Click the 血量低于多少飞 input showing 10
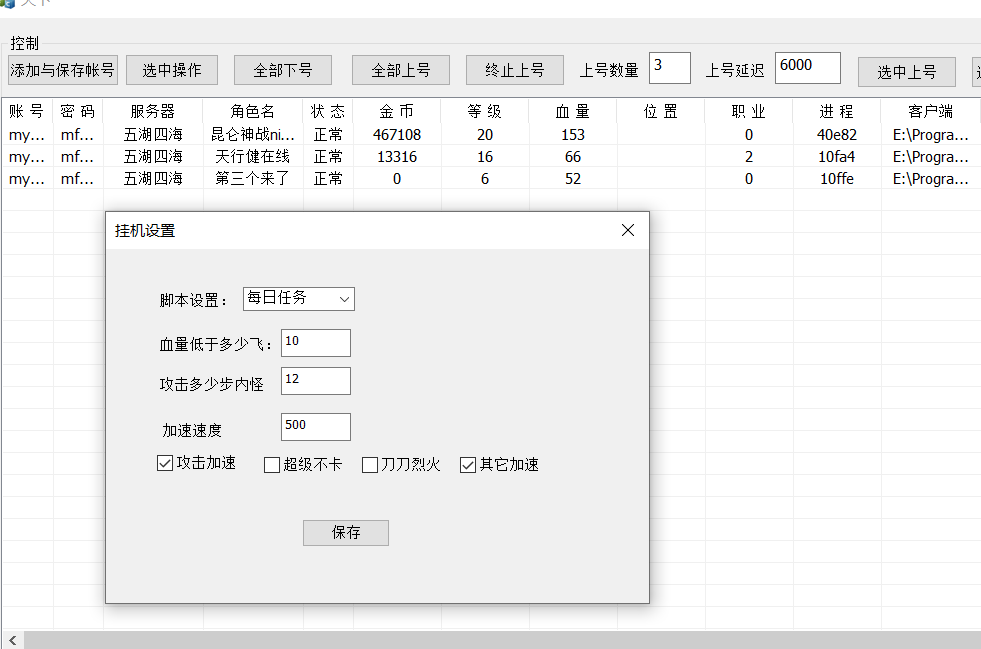This screenshot has width=981, height=649. coord(315,342)
